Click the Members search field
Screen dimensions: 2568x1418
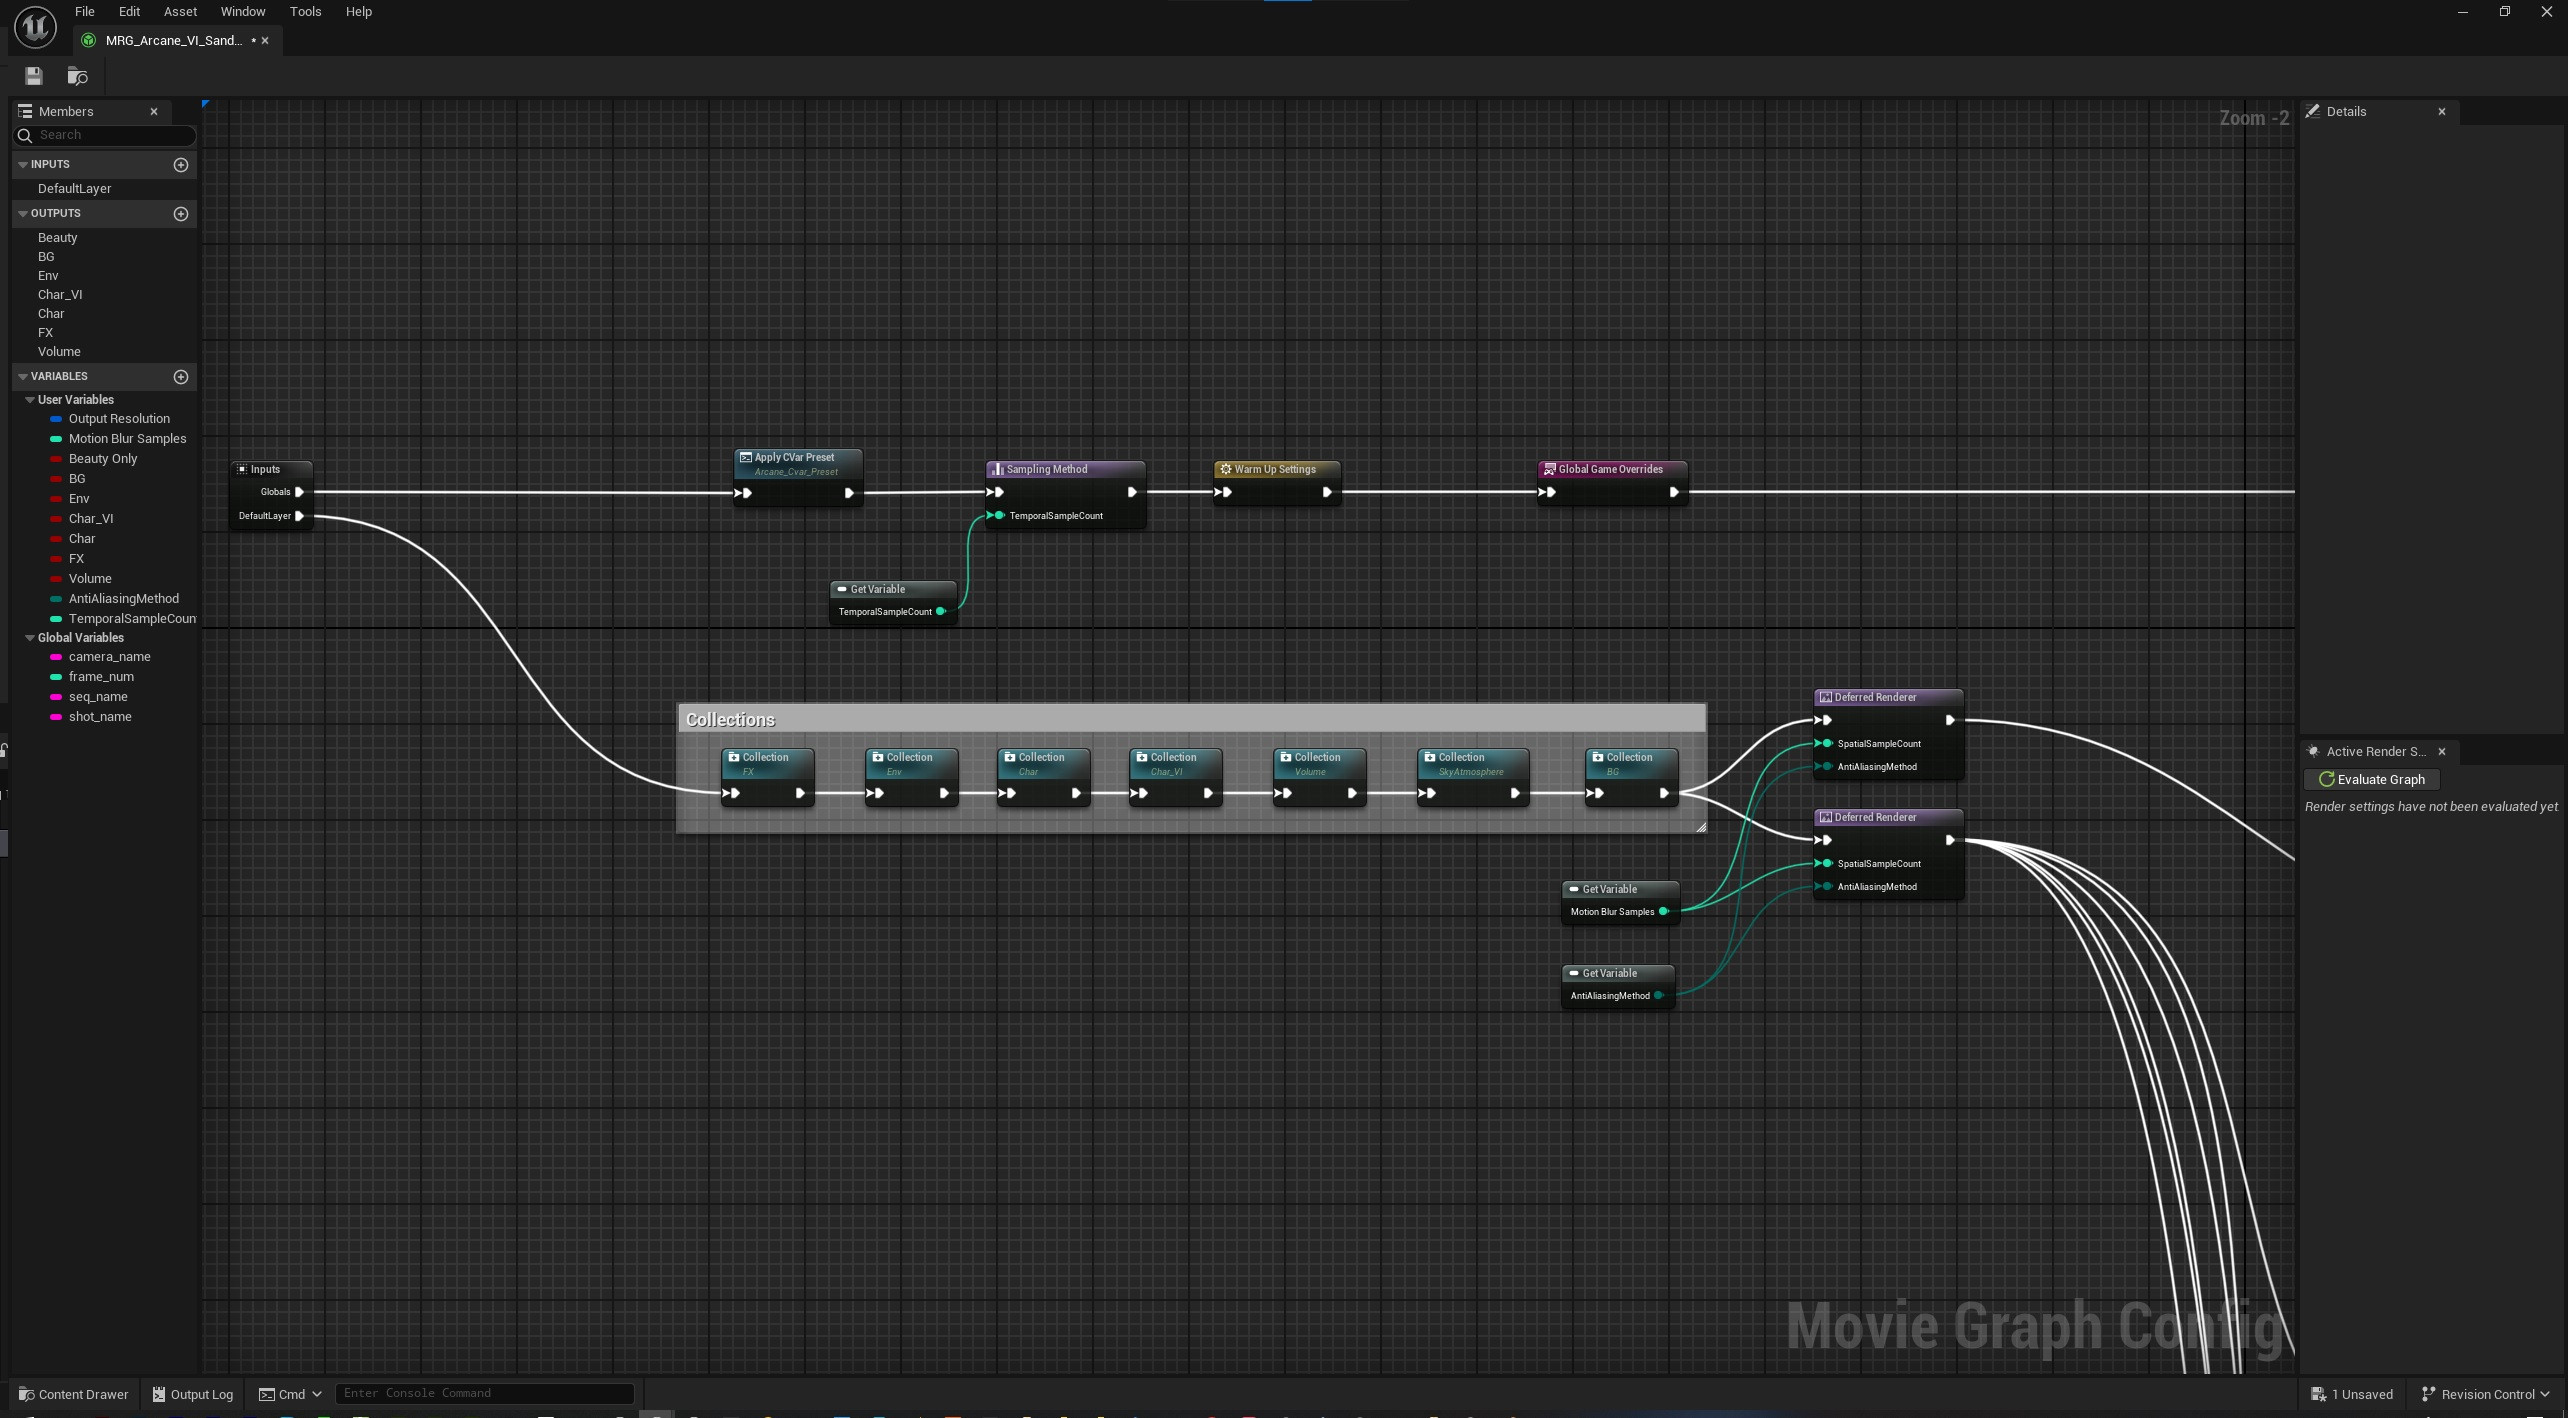(105, 135)
